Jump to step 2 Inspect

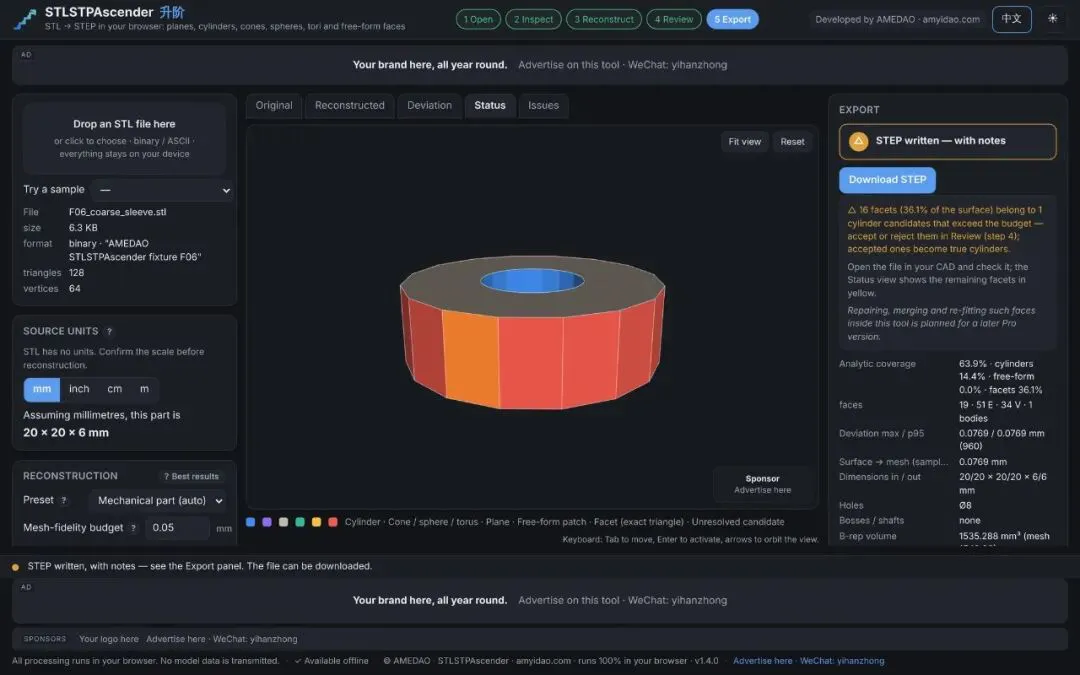(533, 19)
